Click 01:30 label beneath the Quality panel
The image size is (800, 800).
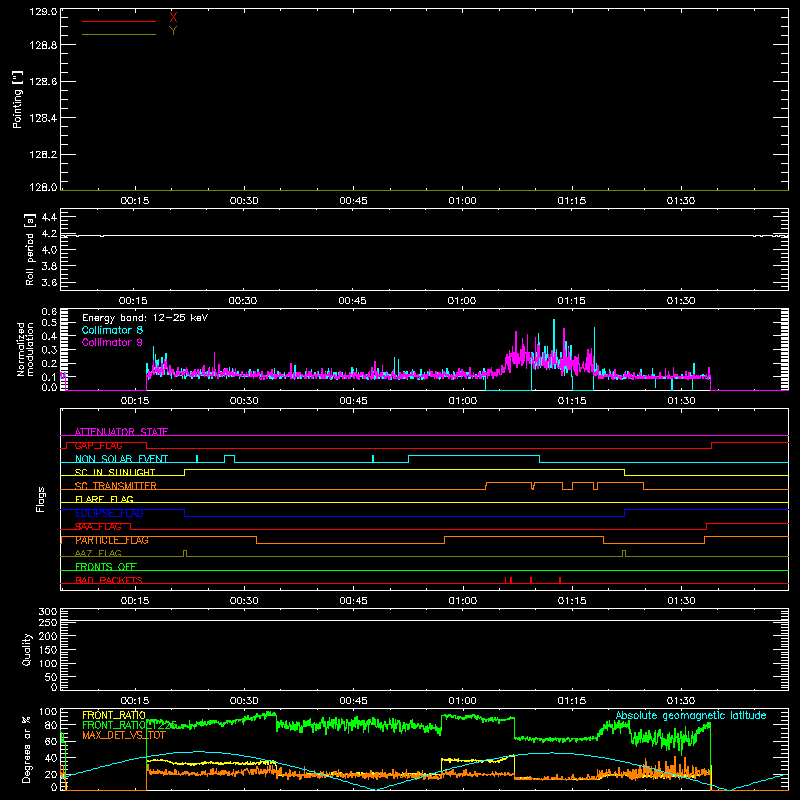click(x=681, y=701)
